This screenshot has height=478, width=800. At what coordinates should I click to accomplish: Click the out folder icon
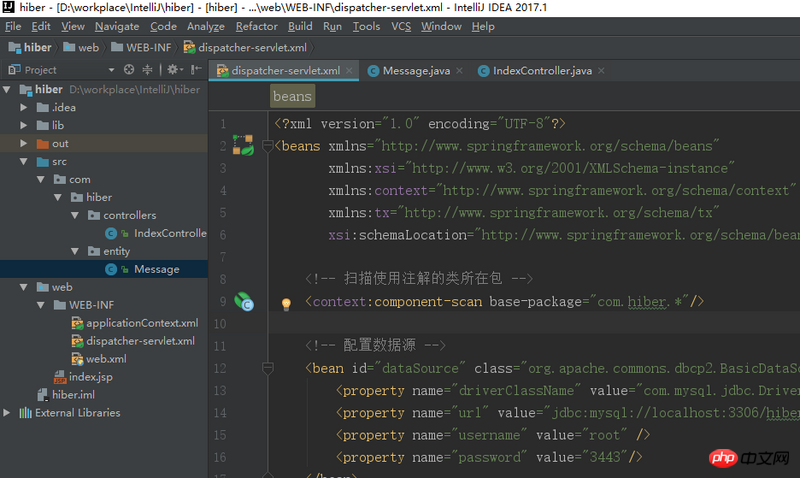[42, 144]
